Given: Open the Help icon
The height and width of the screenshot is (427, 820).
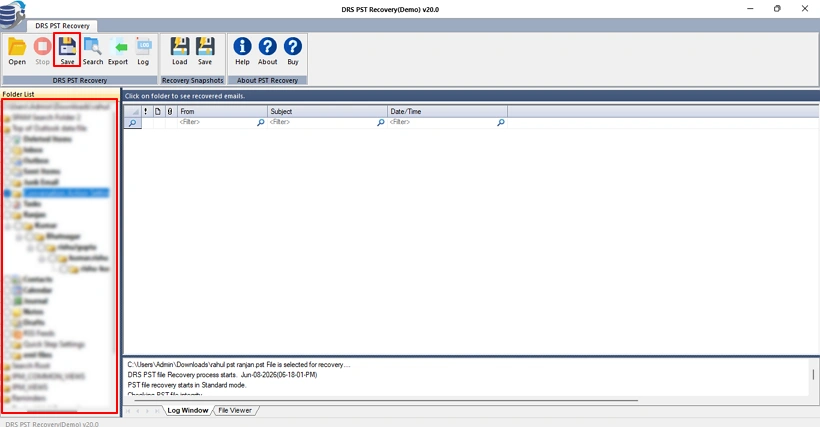Looking at the screenshot, I should (x=242, y=51).
